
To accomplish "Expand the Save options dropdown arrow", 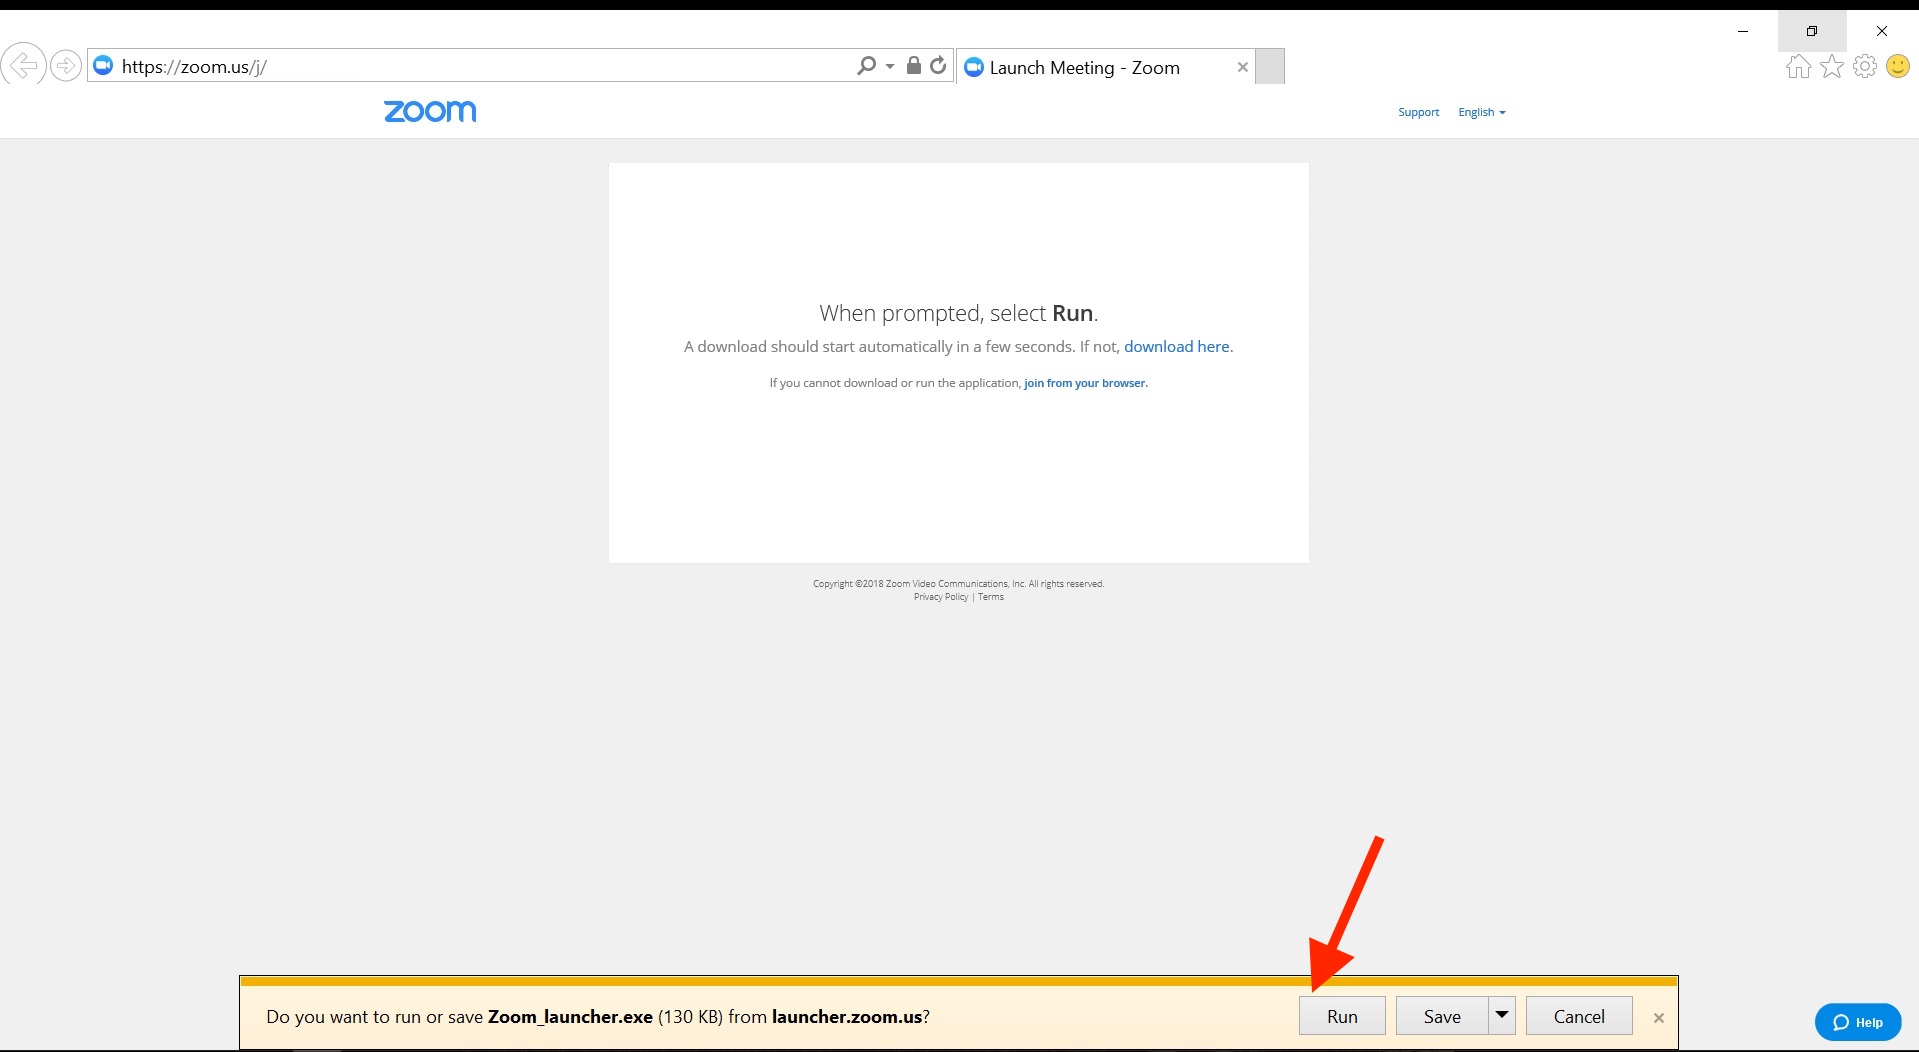I will tap(1502, 1016).
